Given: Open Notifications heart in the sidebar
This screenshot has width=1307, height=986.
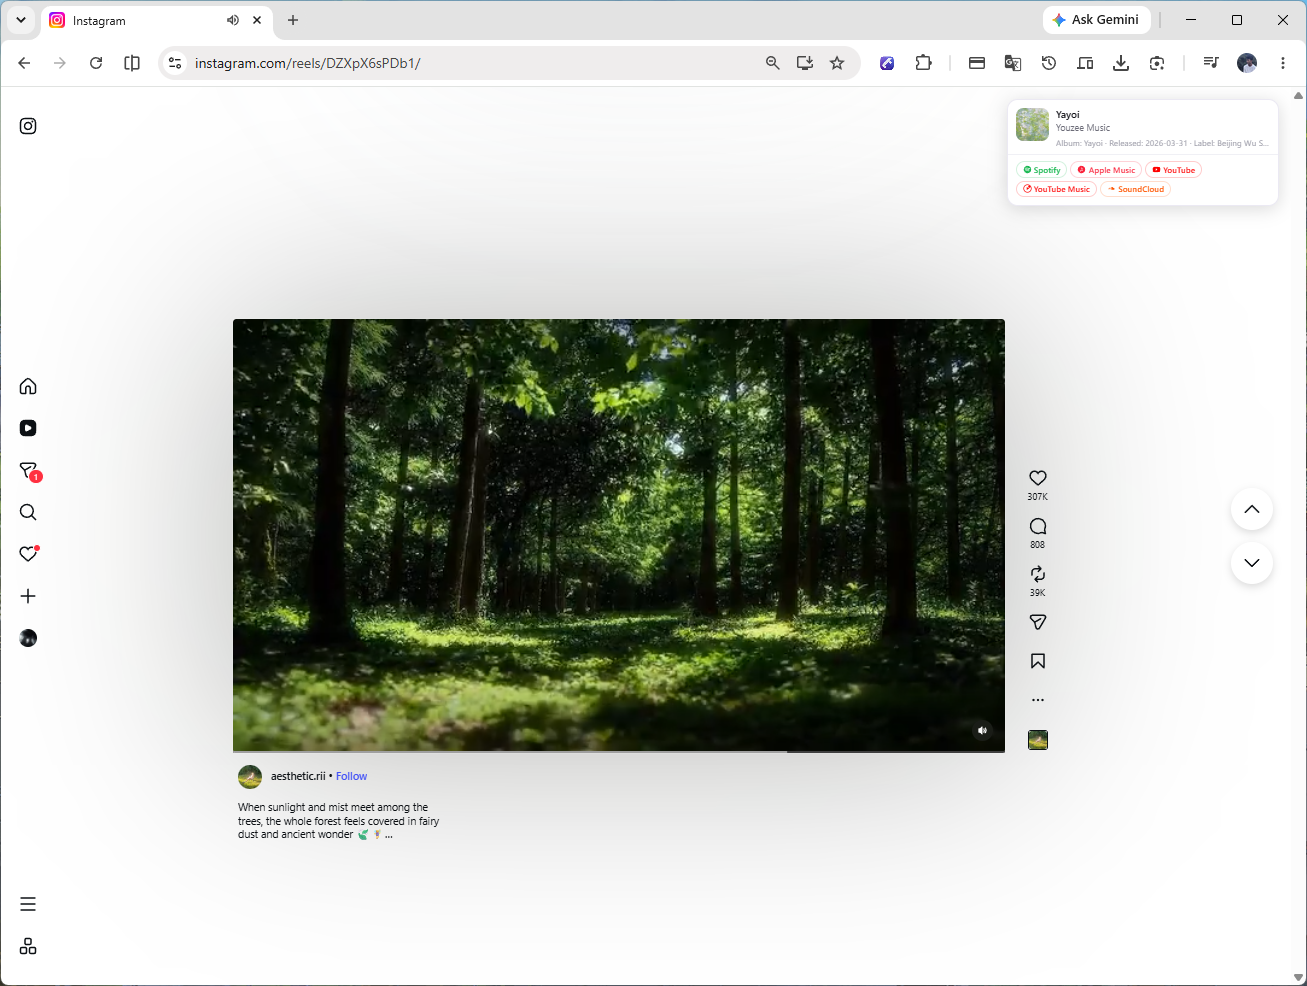Looking at the screenshot, I should [29, 554].
